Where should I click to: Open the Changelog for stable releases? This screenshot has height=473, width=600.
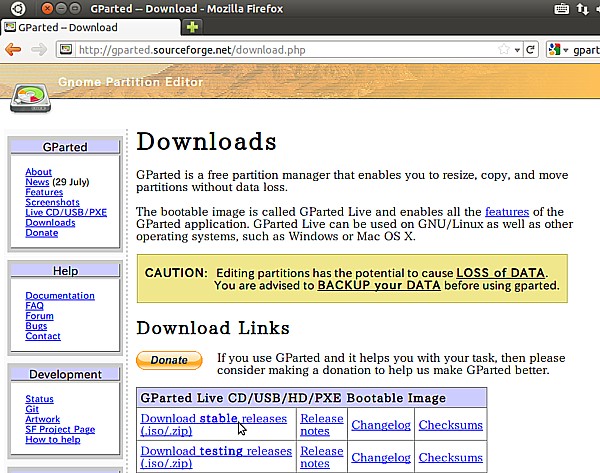pos(381,425)
